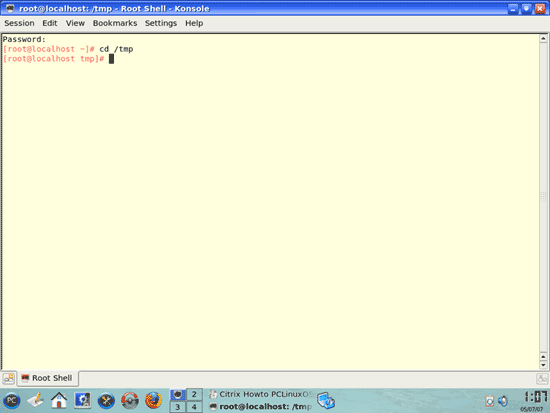The height and width of the screenshot is (413, 550).
Task: Click the close session icon at tab bar right
Action: [x=542, y=379]
